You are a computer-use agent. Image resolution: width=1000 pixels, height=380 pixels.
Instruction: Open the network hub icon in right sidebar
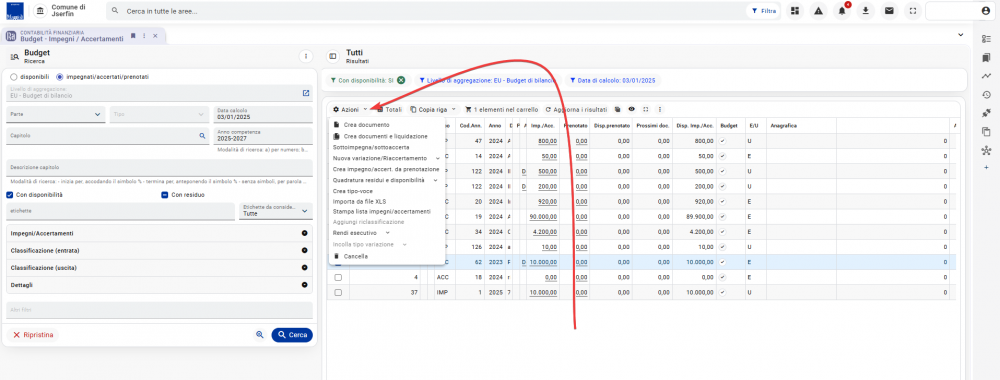click(x=987, y=150)
